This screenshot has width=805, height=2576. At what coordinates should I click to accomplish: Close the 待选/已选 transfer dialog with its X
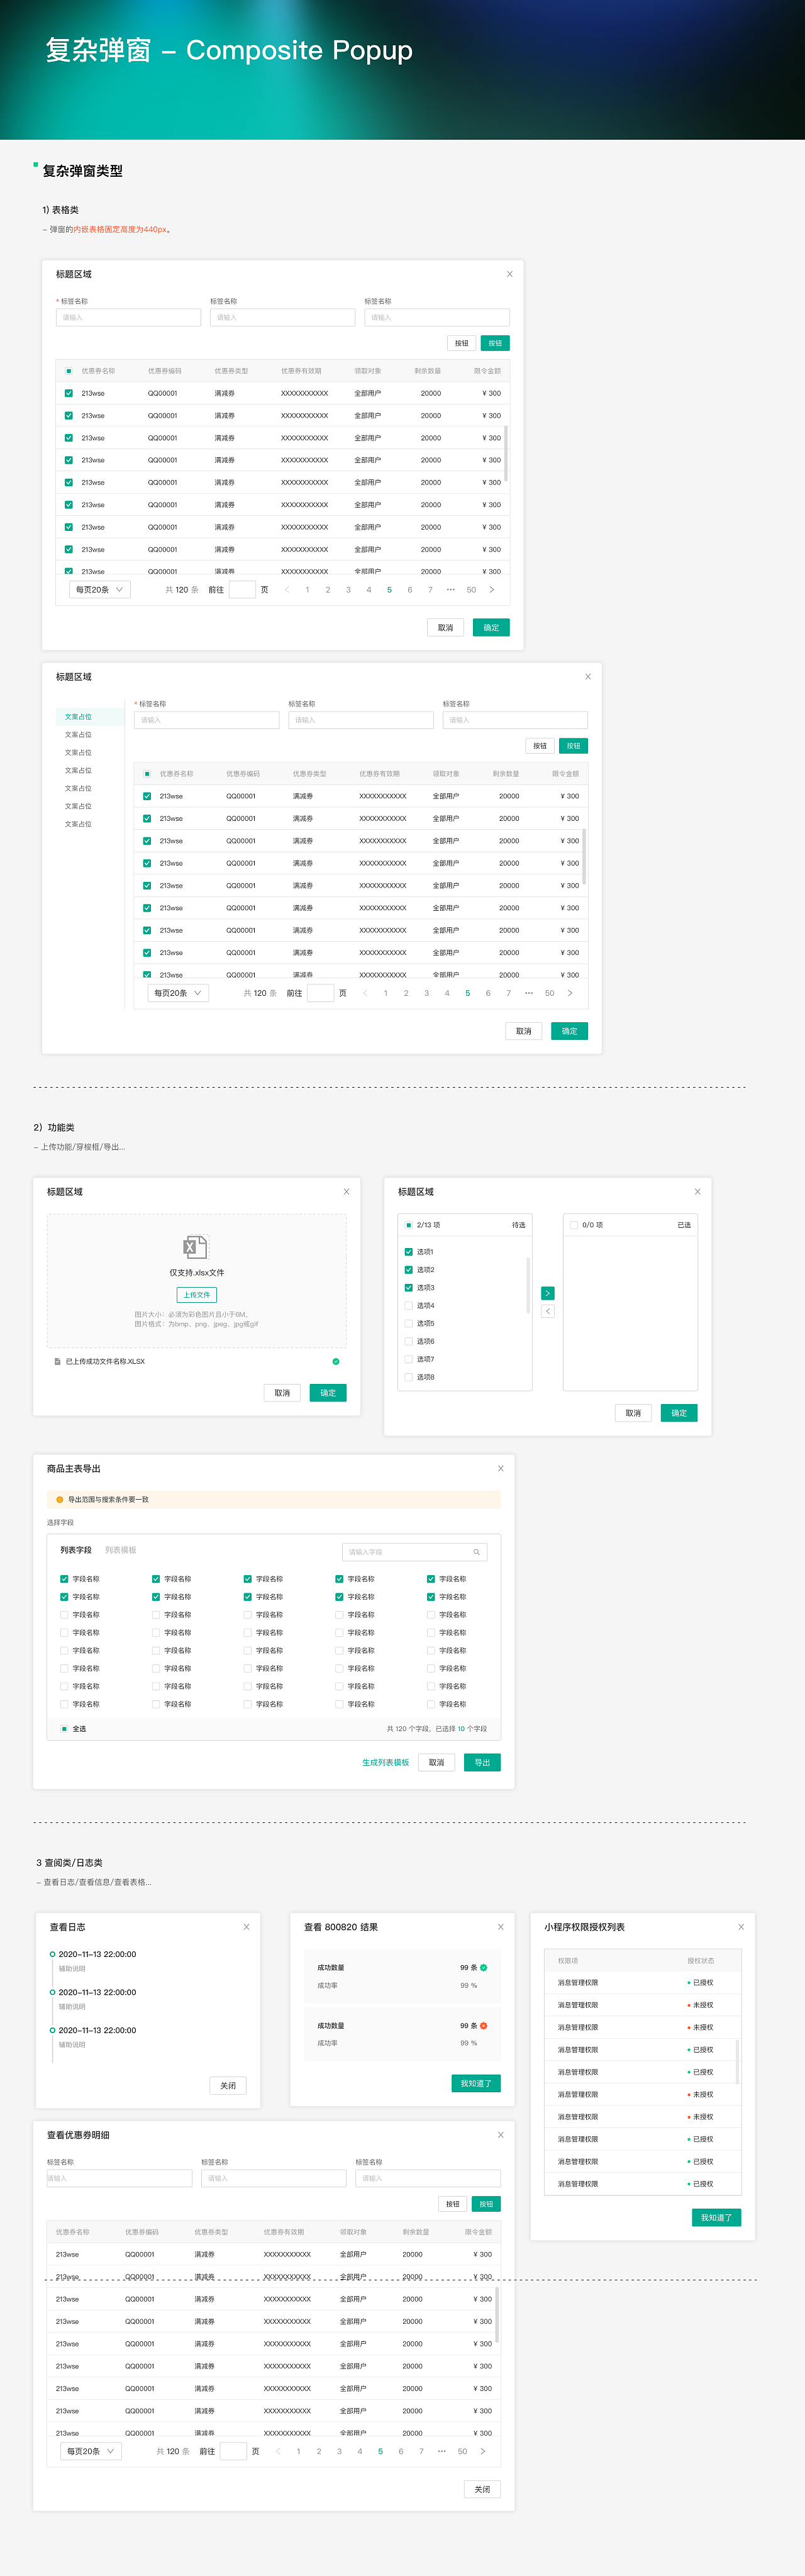click(x=698, y=1191)
